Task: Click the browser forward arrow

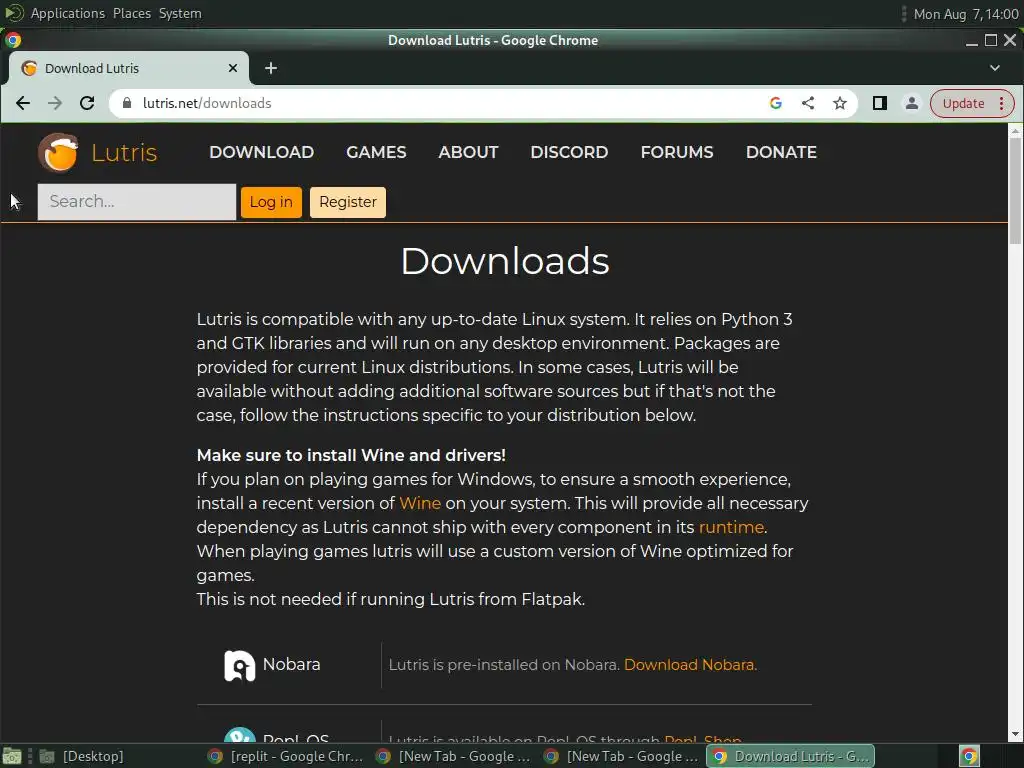Action: coord(55,103)
